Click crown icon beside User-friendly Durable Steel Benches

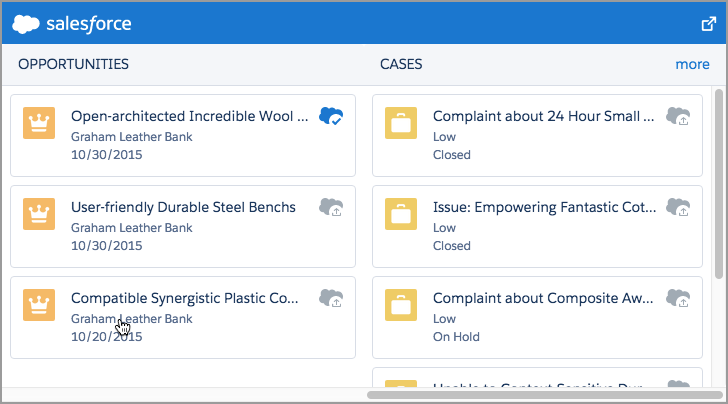click(39, 213)
